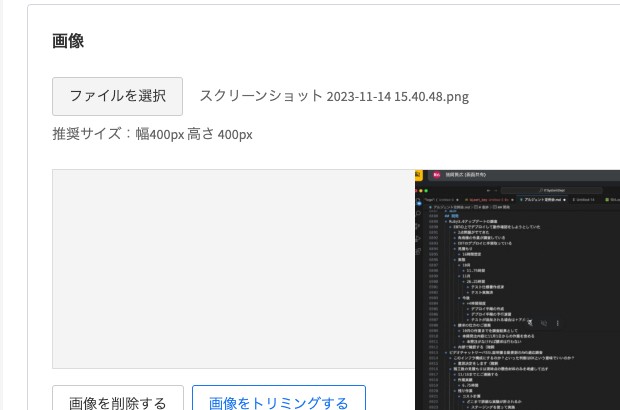Screen dimensions: 620x410
Task: Click the yellow app icon in preview corner
Action: click(x=419, y=175)
